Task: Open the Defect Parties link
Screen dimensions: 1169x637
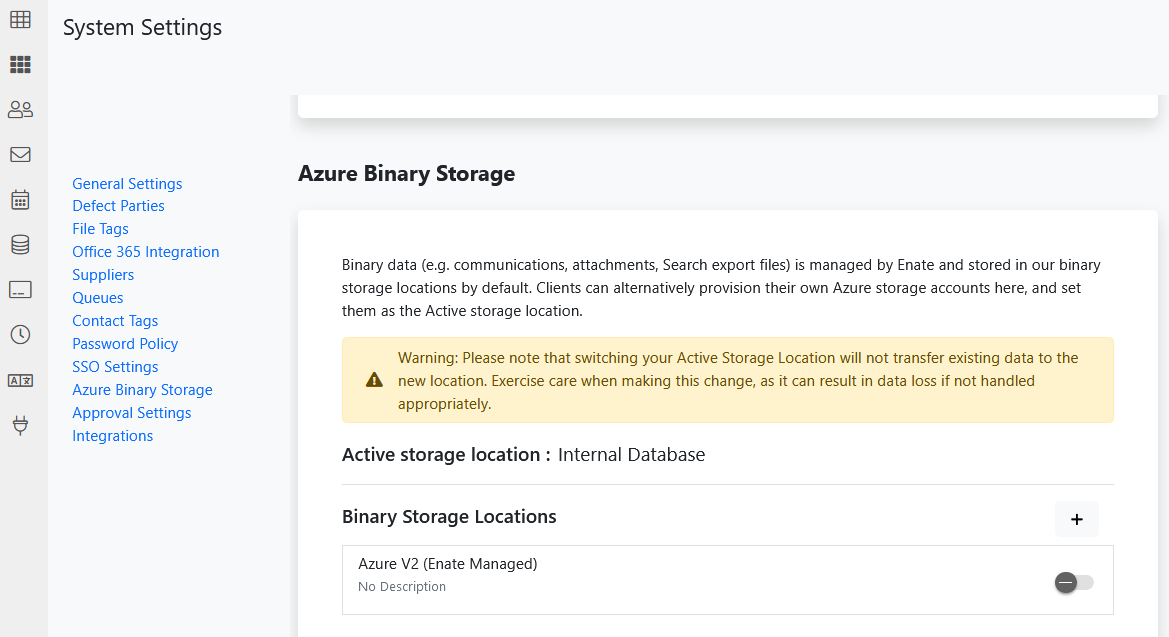Action: point(118,206)
